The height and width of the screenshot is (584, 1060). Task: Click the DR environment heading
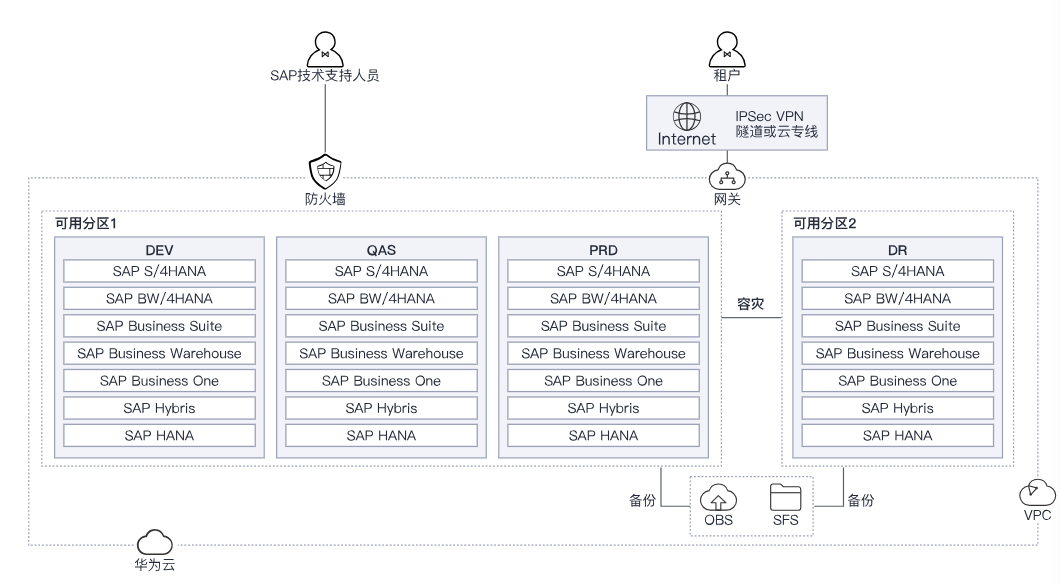[897, 250]
